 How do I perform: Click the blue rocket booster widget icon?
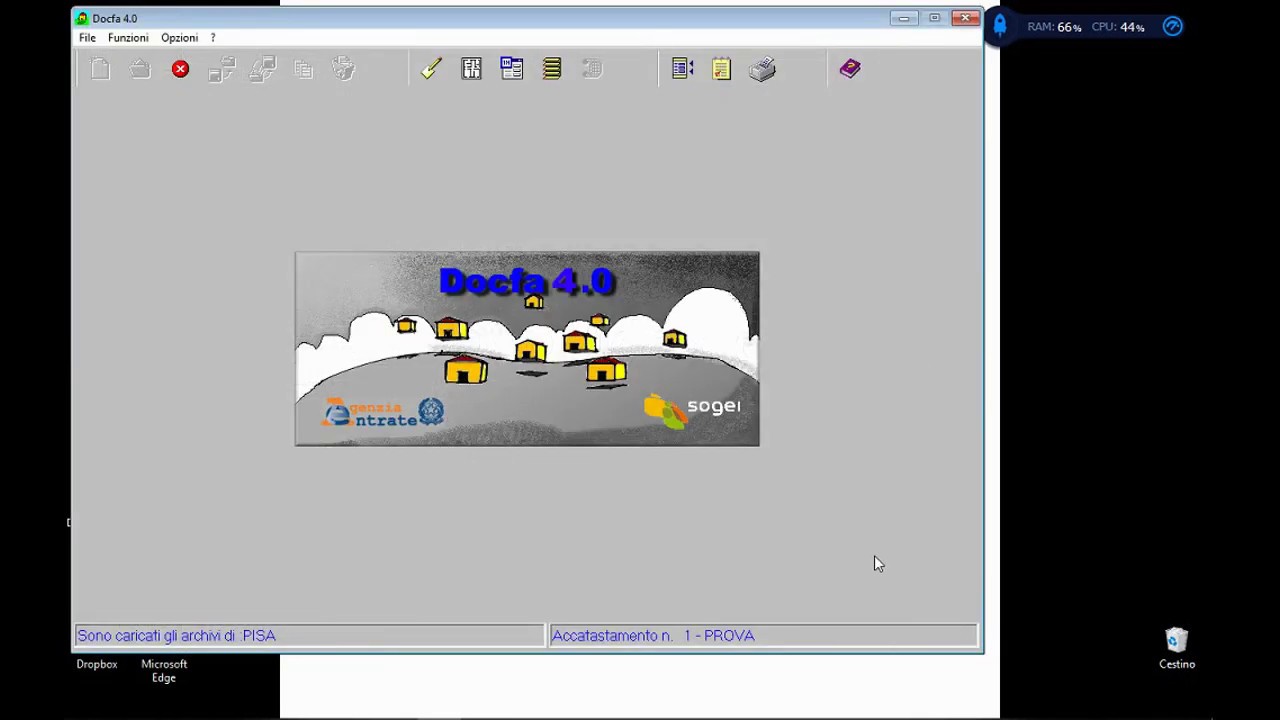click(999, 26)
